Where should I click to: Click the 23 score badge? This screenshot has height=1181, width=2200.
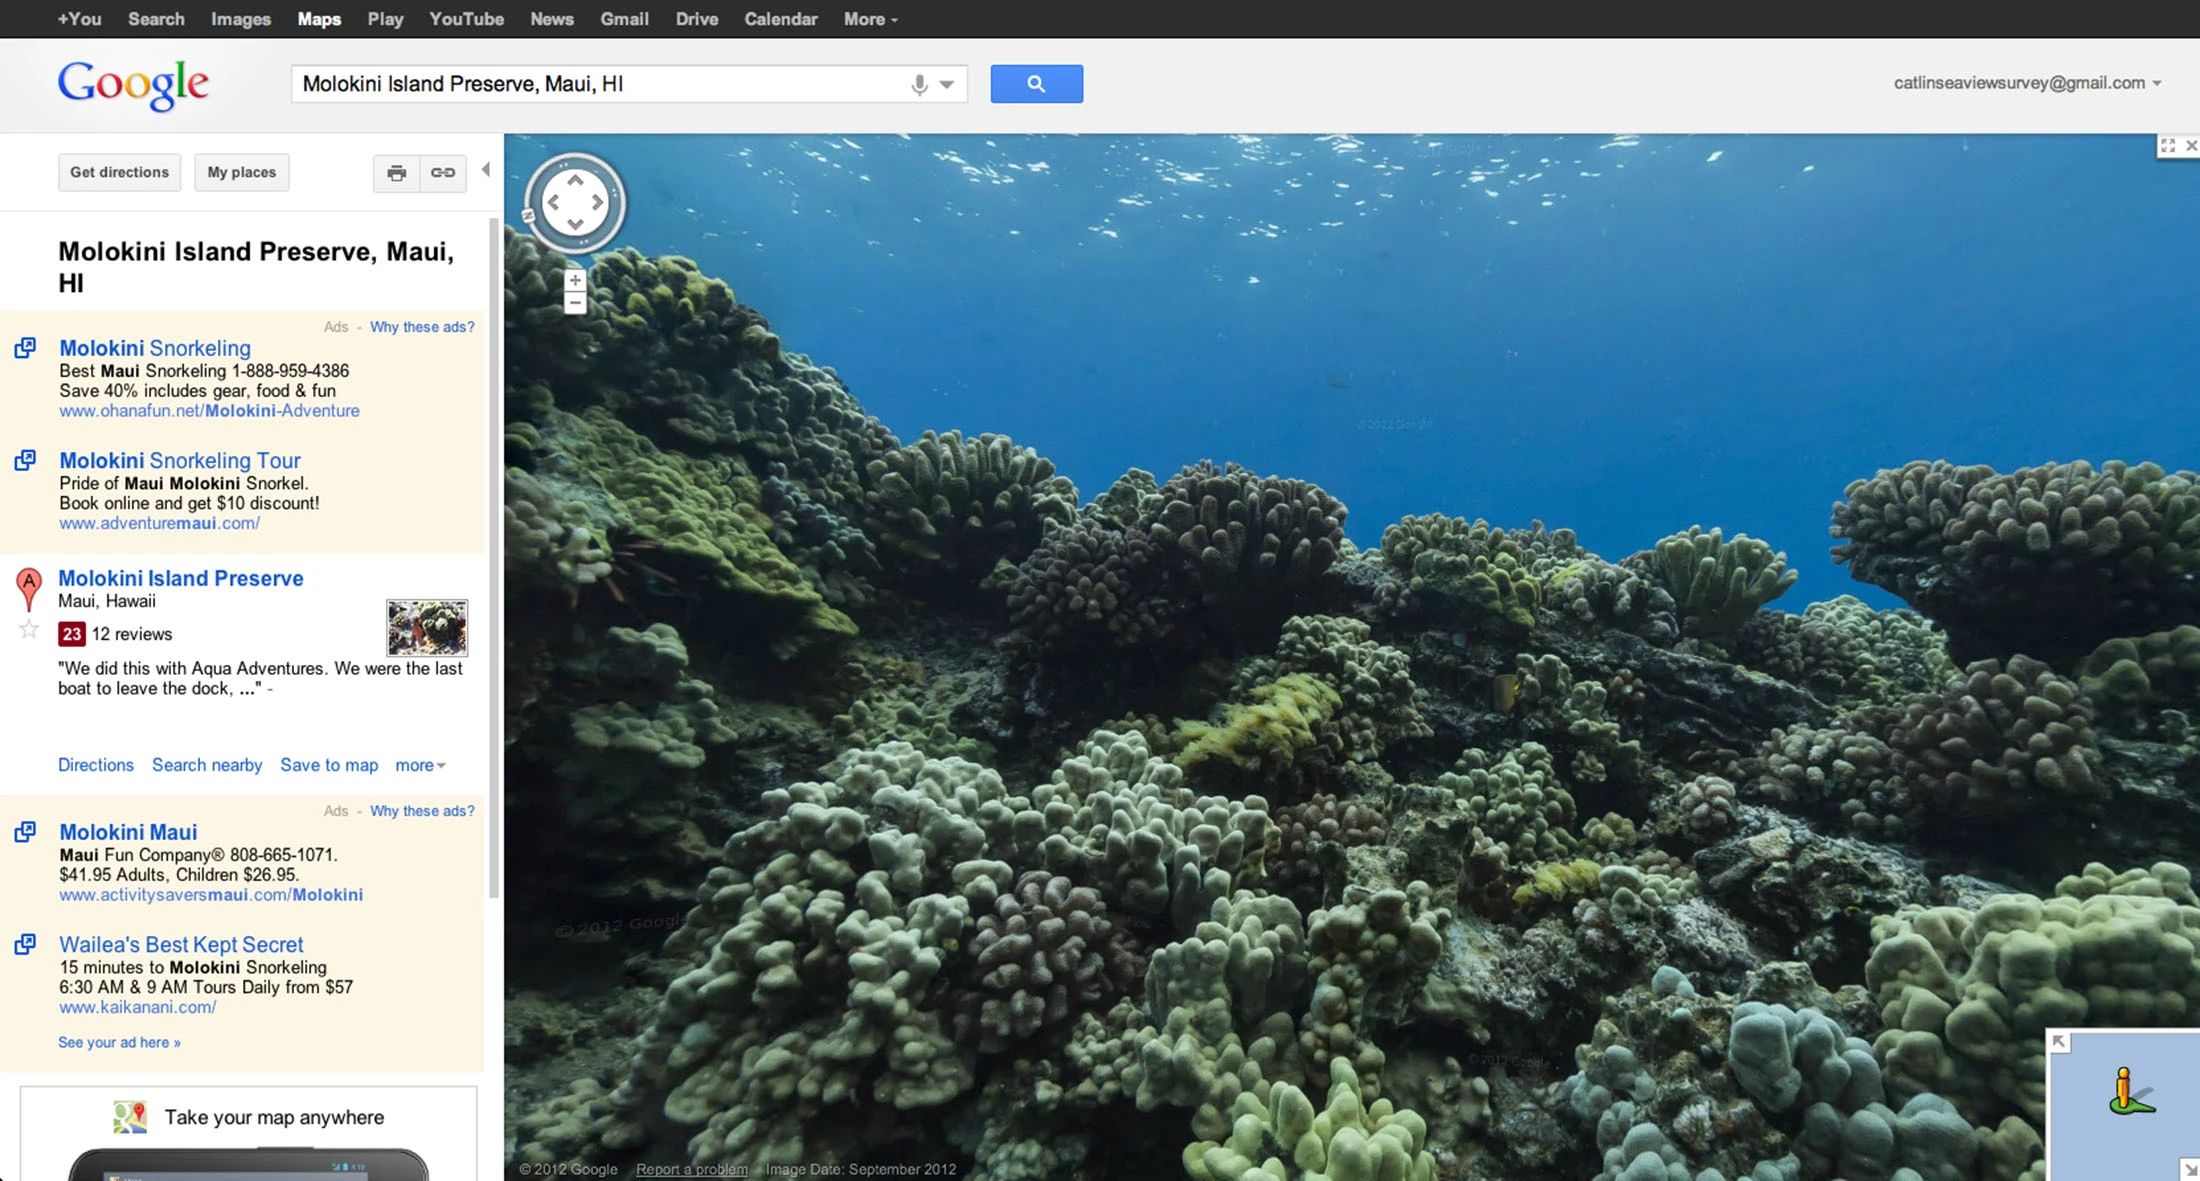click(x=71, y=634)
